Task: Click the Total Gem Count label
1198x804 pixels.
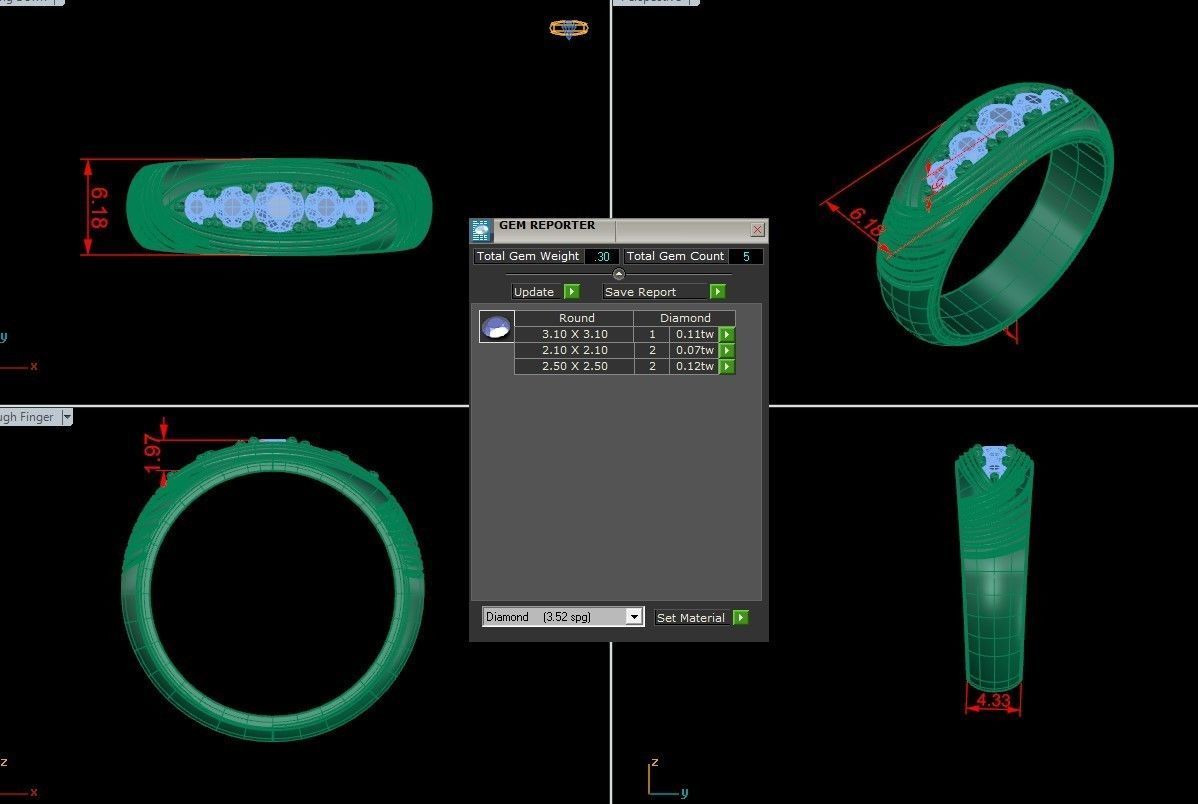Action: (675, 256)
